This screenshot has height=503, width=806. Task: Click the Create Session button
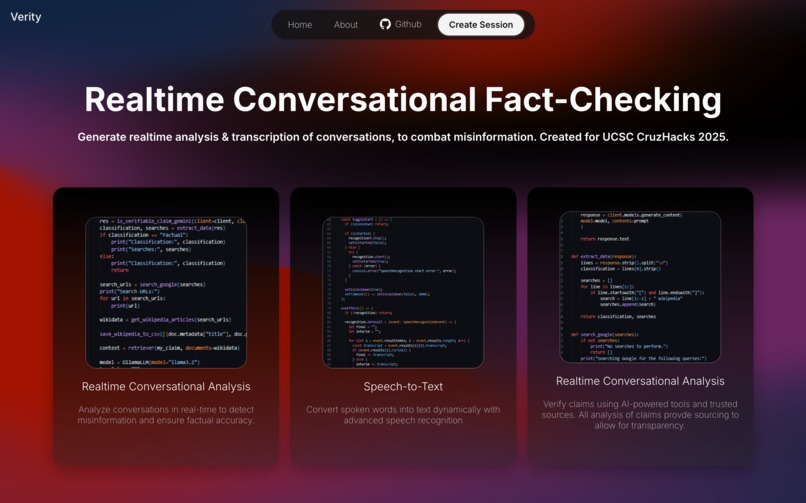click(x=481, y=25)
